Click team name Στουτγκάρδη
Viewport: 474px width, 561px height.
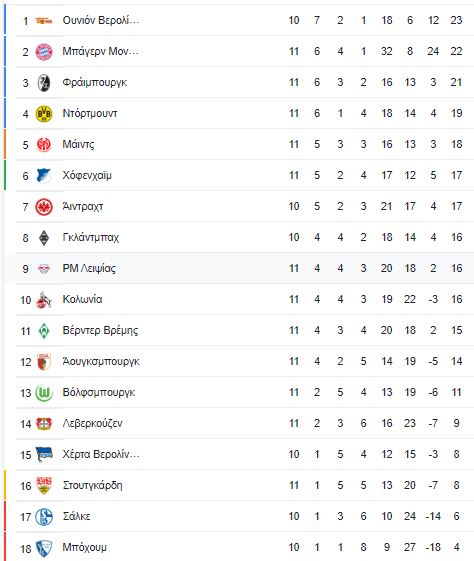(x=92, y=486)
